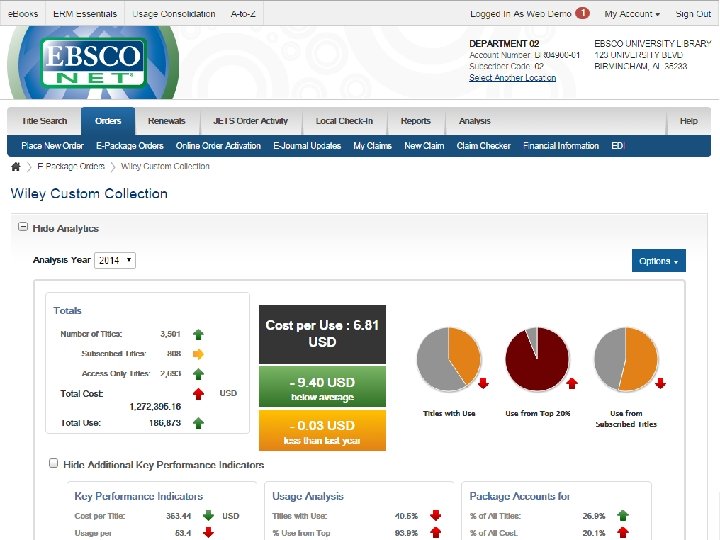Open the Options dropdown button
This screenshot has width=720, height=540.
tap(658, 261)
